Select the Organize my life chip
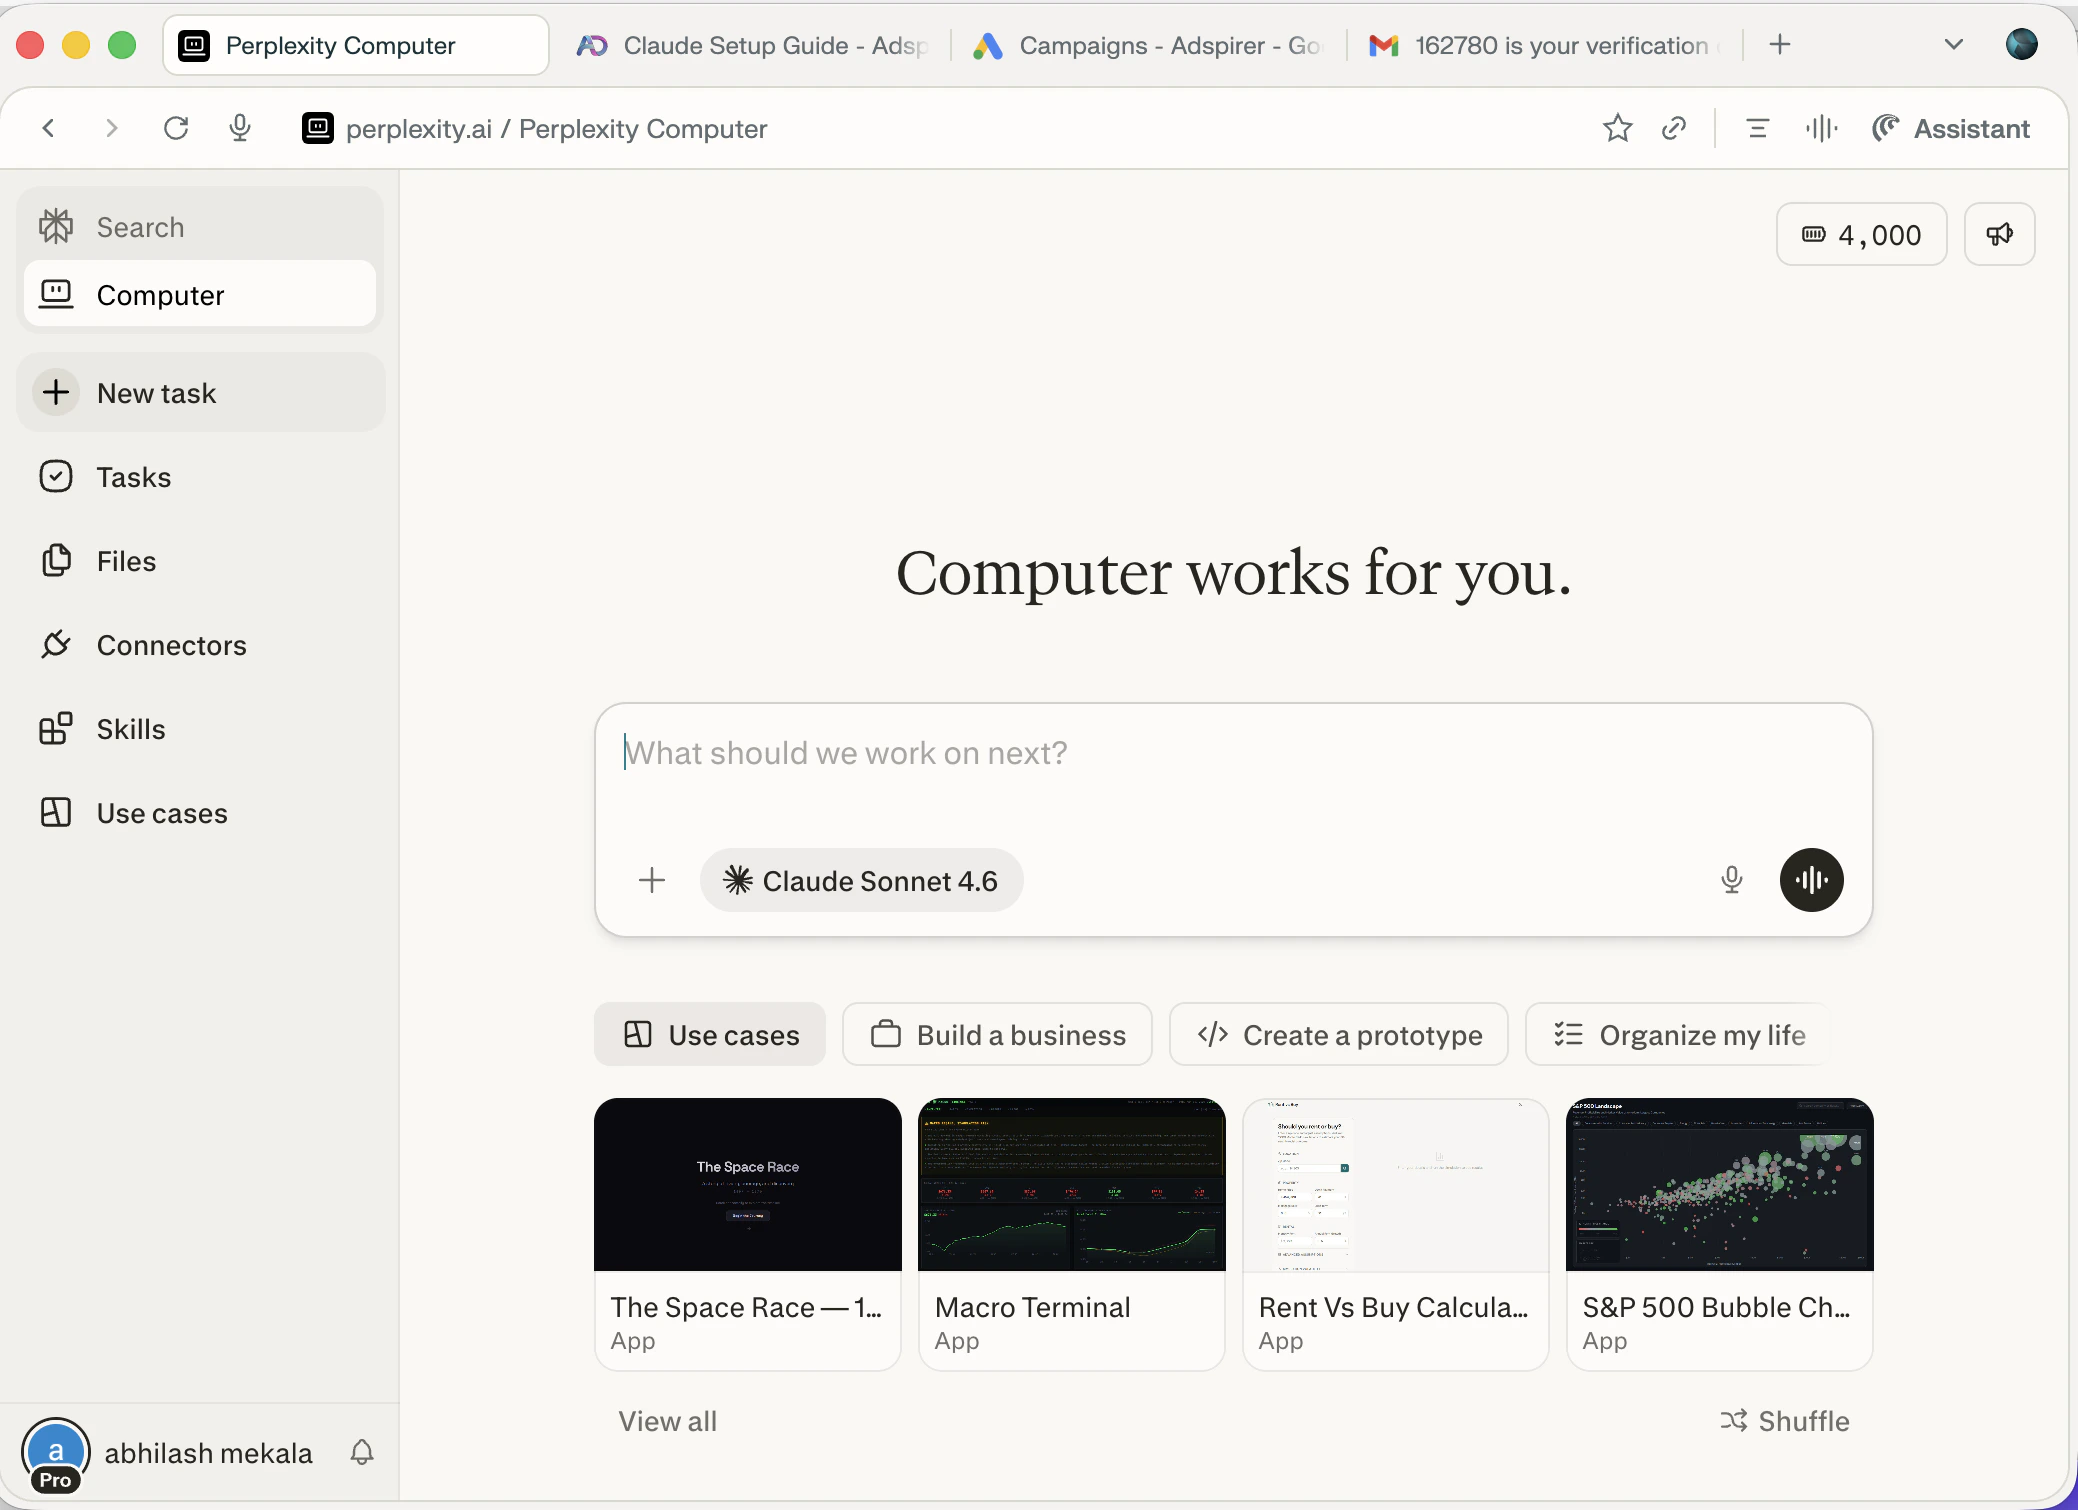The width and height of the screenshot is (2078, 1510). pyautogui.click(x=1678, y=1035)
